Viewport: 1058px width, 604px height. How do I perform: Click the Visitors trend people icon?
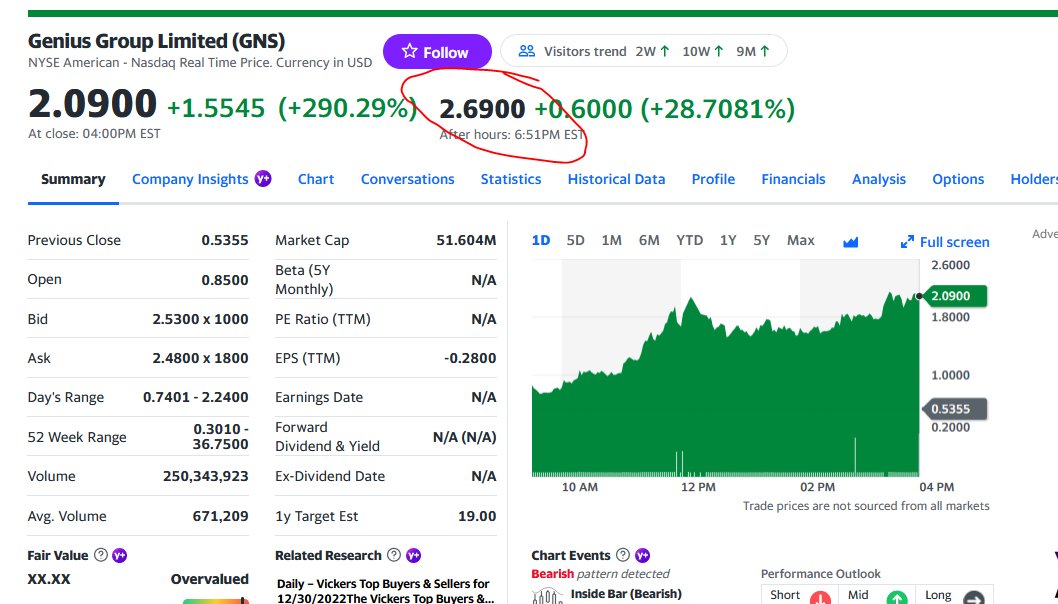(x=526, y=51)
